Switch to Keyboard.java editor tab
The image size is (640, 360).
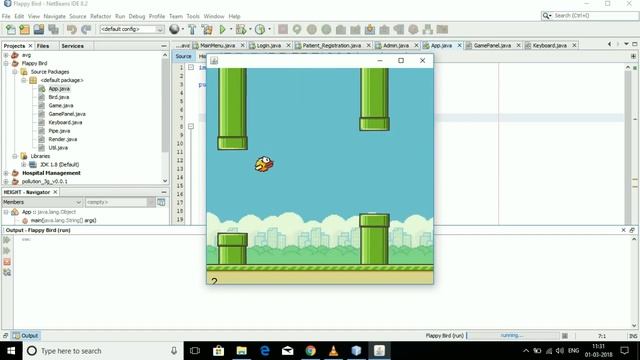tap(549, 45)
